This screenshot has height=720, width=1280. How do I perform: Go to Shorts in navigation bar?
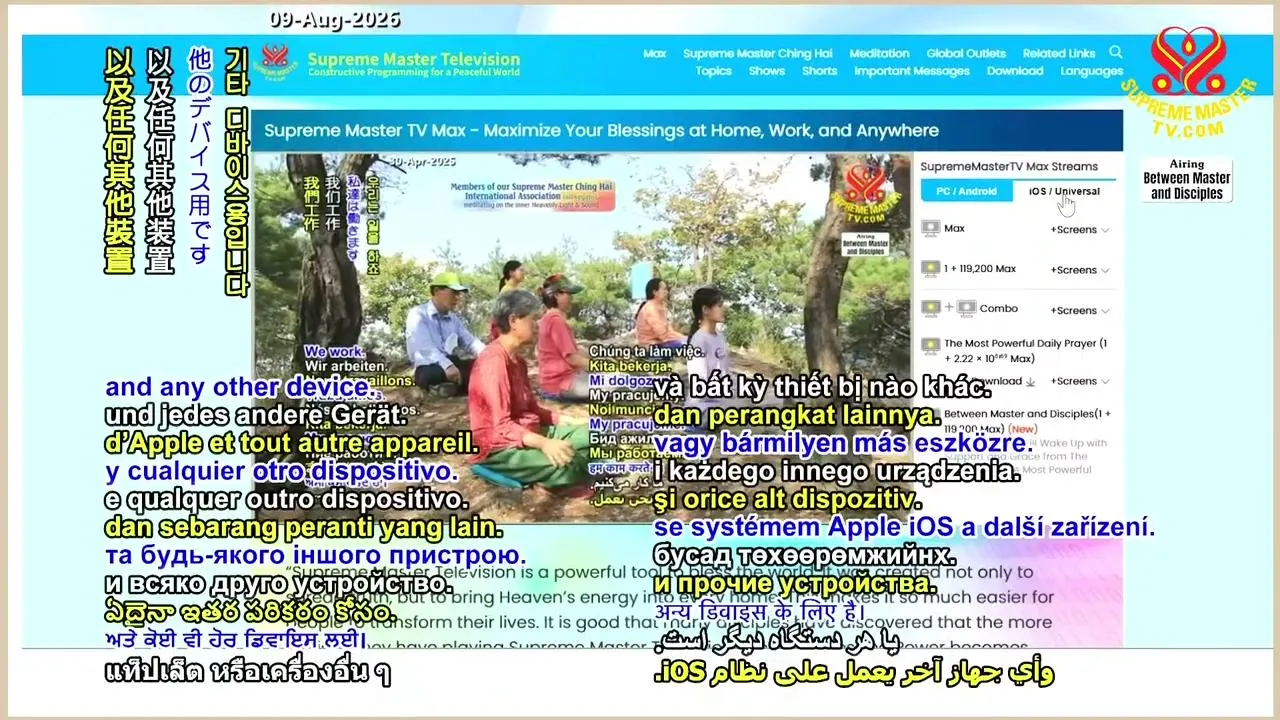tap(820, 71)
